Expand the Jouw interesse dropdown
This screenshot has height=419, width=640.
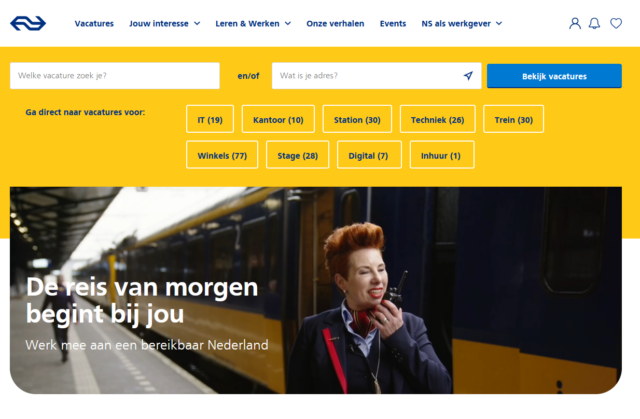164,24
